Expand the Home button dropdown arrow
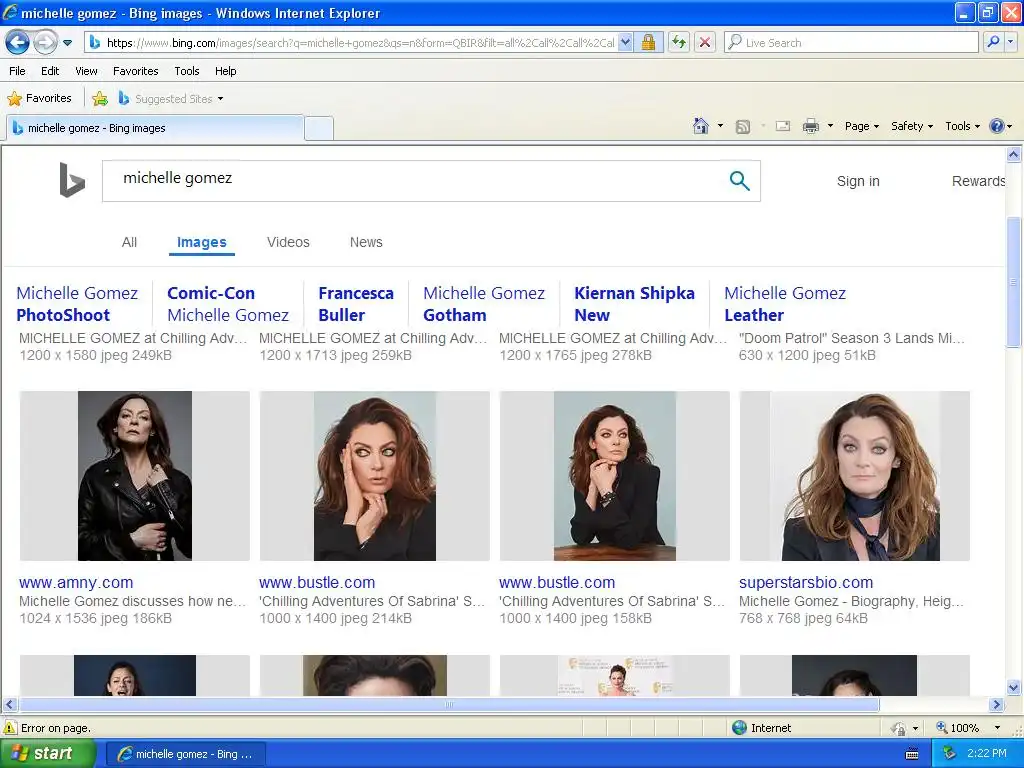Screen dimensions: 1024x768 [720, 126]
